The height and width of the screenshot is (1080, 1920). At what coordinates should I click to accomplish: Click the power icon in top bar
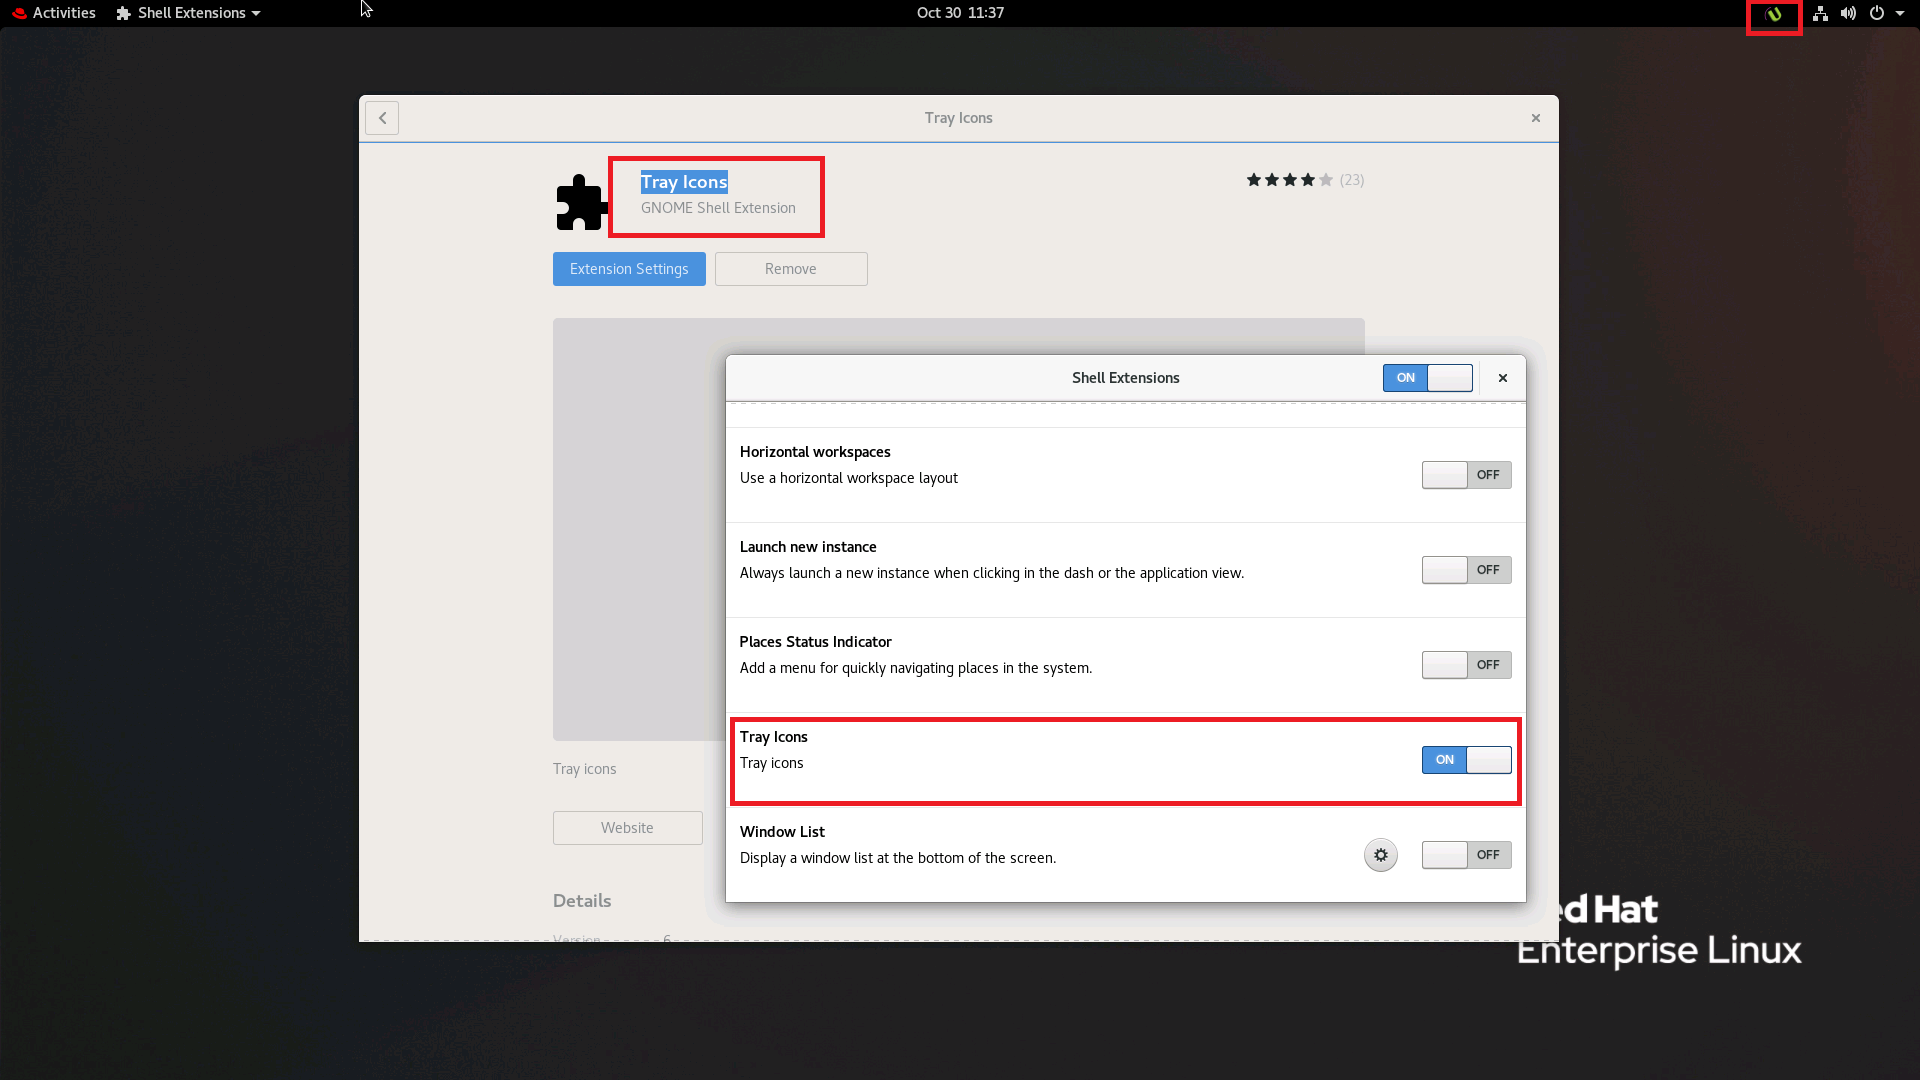click(1877, 14)
